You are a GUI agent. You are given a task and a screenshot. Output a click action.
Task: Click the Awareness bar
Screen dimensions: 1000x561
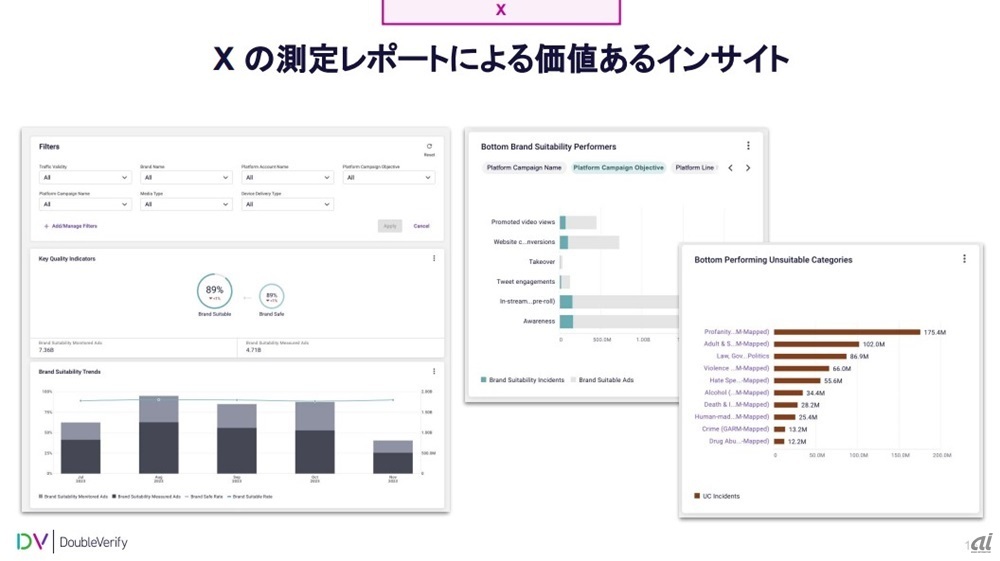coord(619,321)
